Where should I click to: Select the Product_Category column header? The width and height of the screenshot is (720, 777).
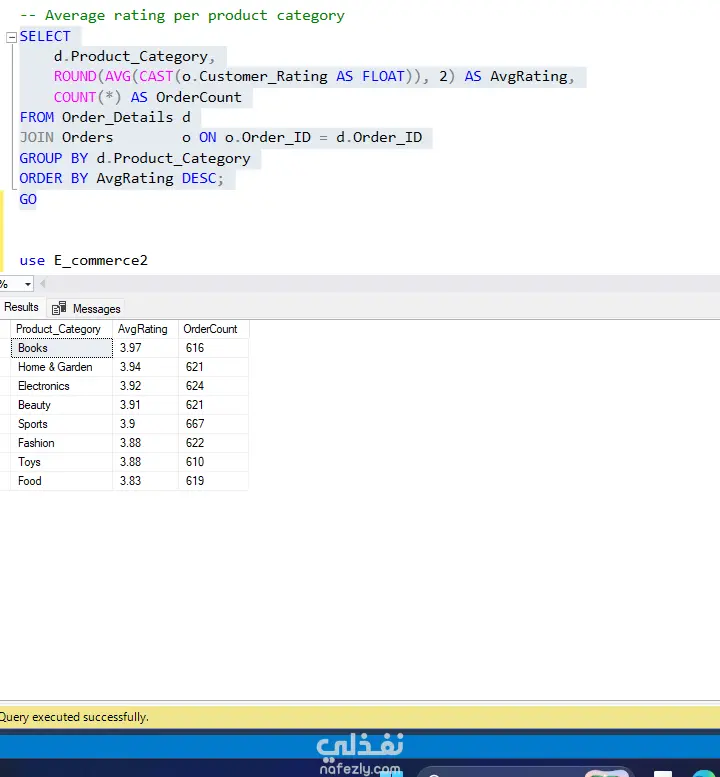coord(62,329)
